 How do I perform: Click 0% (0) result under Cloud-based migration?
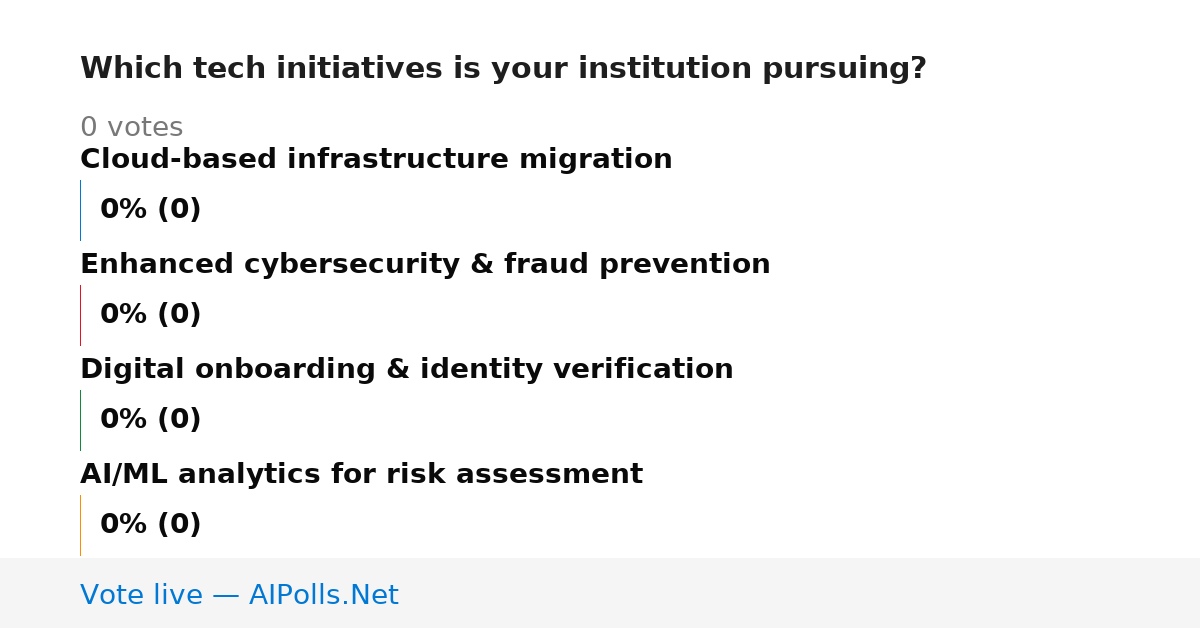[x=151, y=210]
